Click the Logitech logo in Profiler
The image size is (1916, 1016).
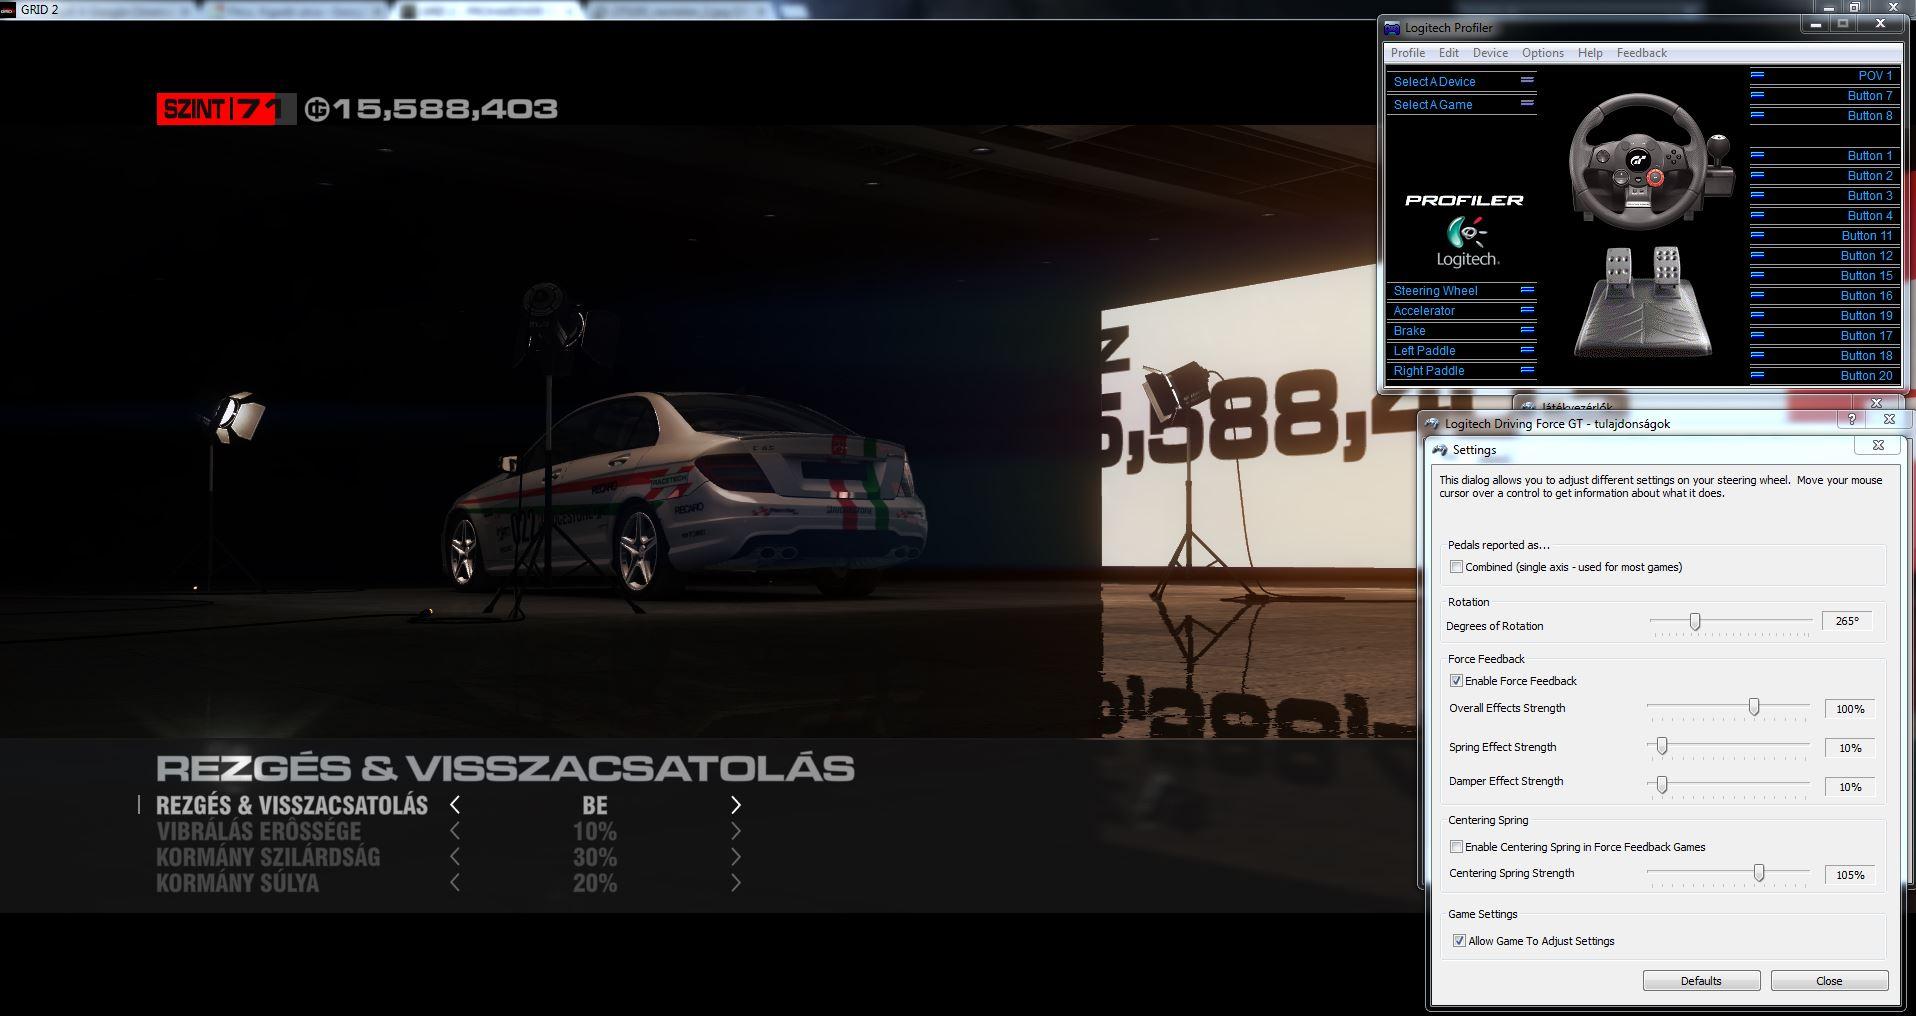click(1467, 242)
